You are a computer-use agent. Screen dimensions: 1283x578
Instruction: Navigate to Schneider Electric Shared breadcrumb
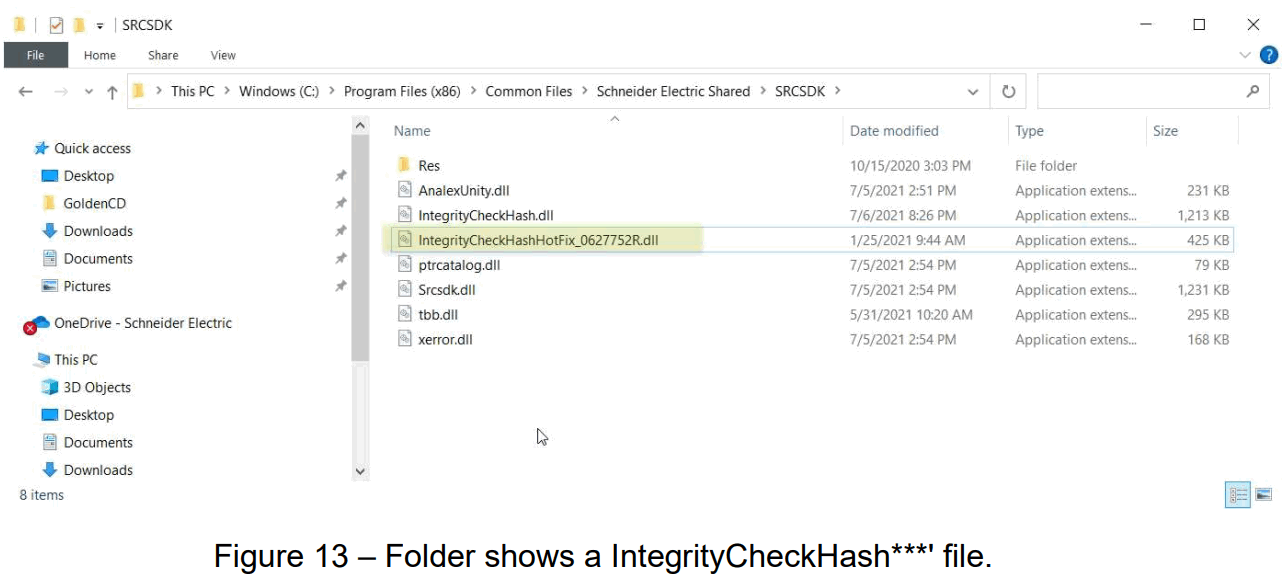(x=672, y=91)
